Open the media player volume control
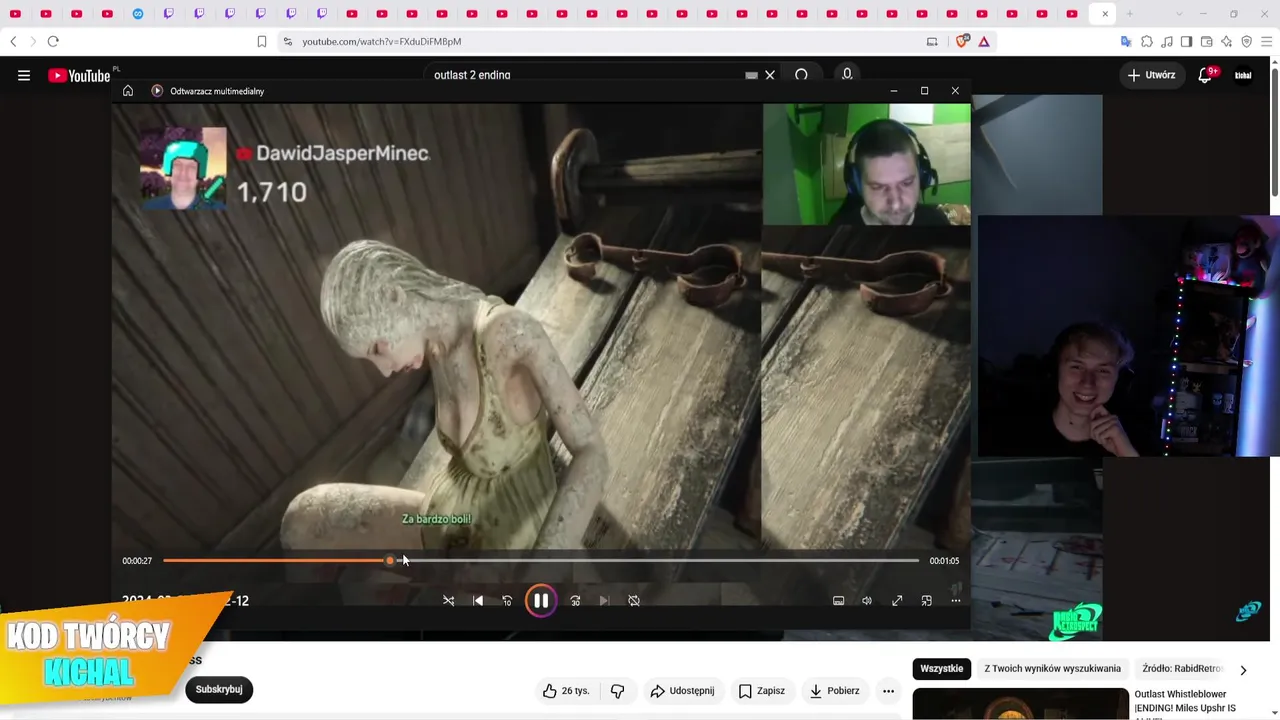Image resolution: width=1280 pixels, height=720 pixels. coord(867,601)
